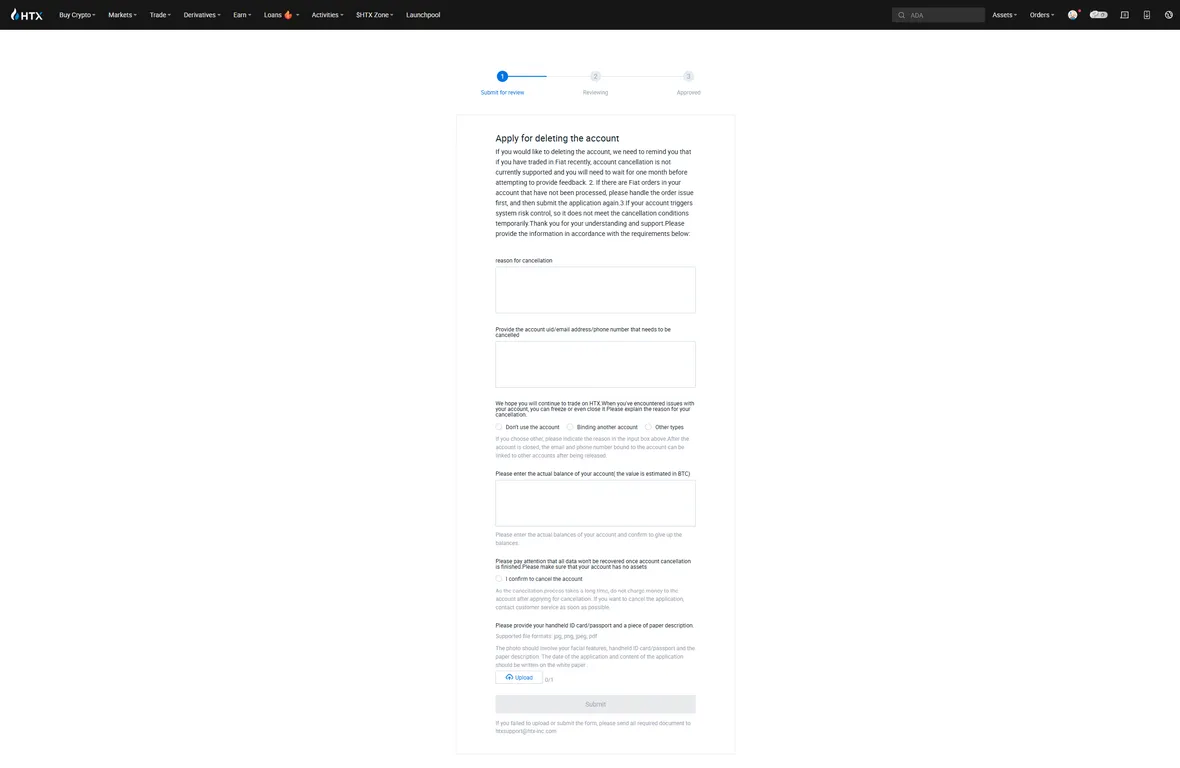Click the "Apply for deleting the account" heading
This screenshot has height=768, width=1180.
(x=557, y=138)
